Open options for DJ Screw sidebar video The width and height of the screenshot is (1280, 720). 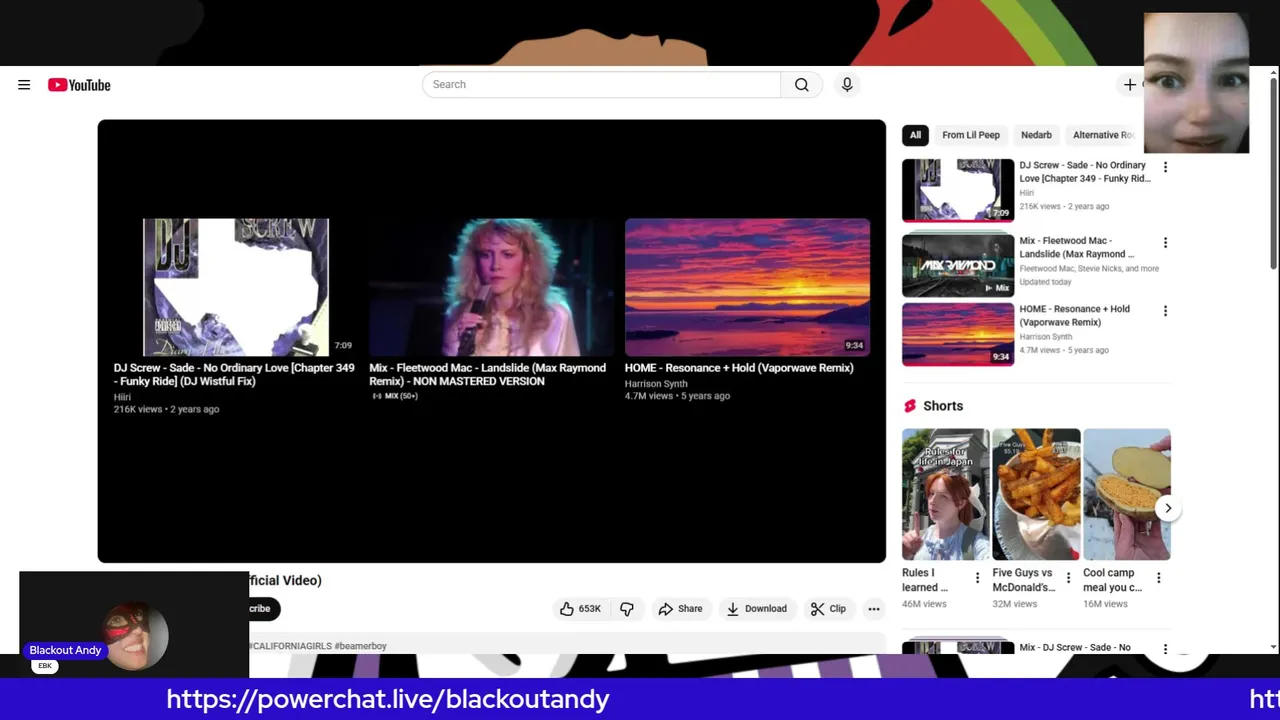coord(1165,167)
